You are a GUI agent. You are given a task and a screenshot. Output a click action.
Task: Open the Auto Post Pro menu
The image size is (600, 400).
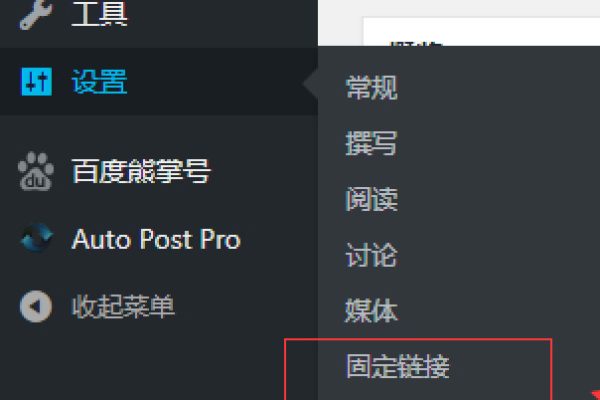tap(156, 239)
